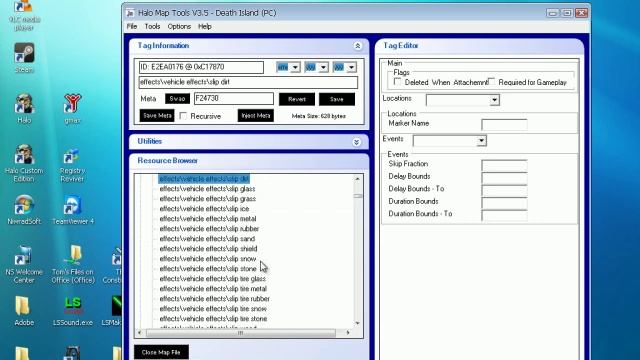Select the slip glass tag entry
This screenshot has height=360, width=640.
pyautogui.click(x=207, y=189)
